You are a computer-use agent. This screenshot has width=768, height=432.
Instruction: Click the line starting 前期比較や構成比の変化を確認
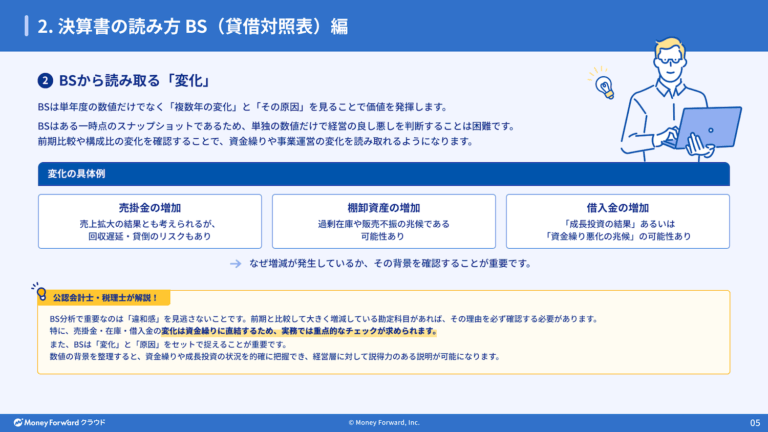click(256, 142)
